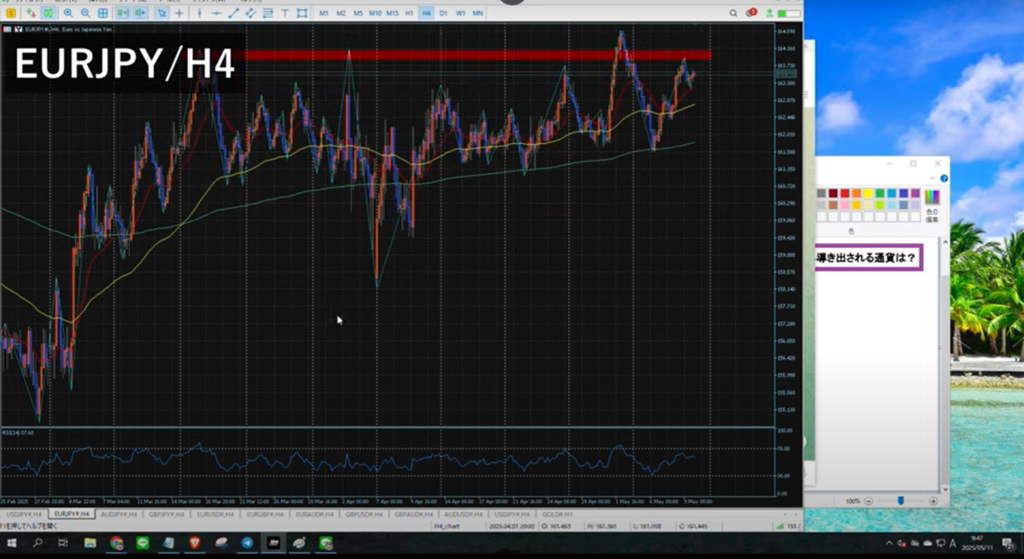This screenshot has width=1024, height=559.
Task: Pick the pink swatch in Paint palette
Action: tap(844, 205)
